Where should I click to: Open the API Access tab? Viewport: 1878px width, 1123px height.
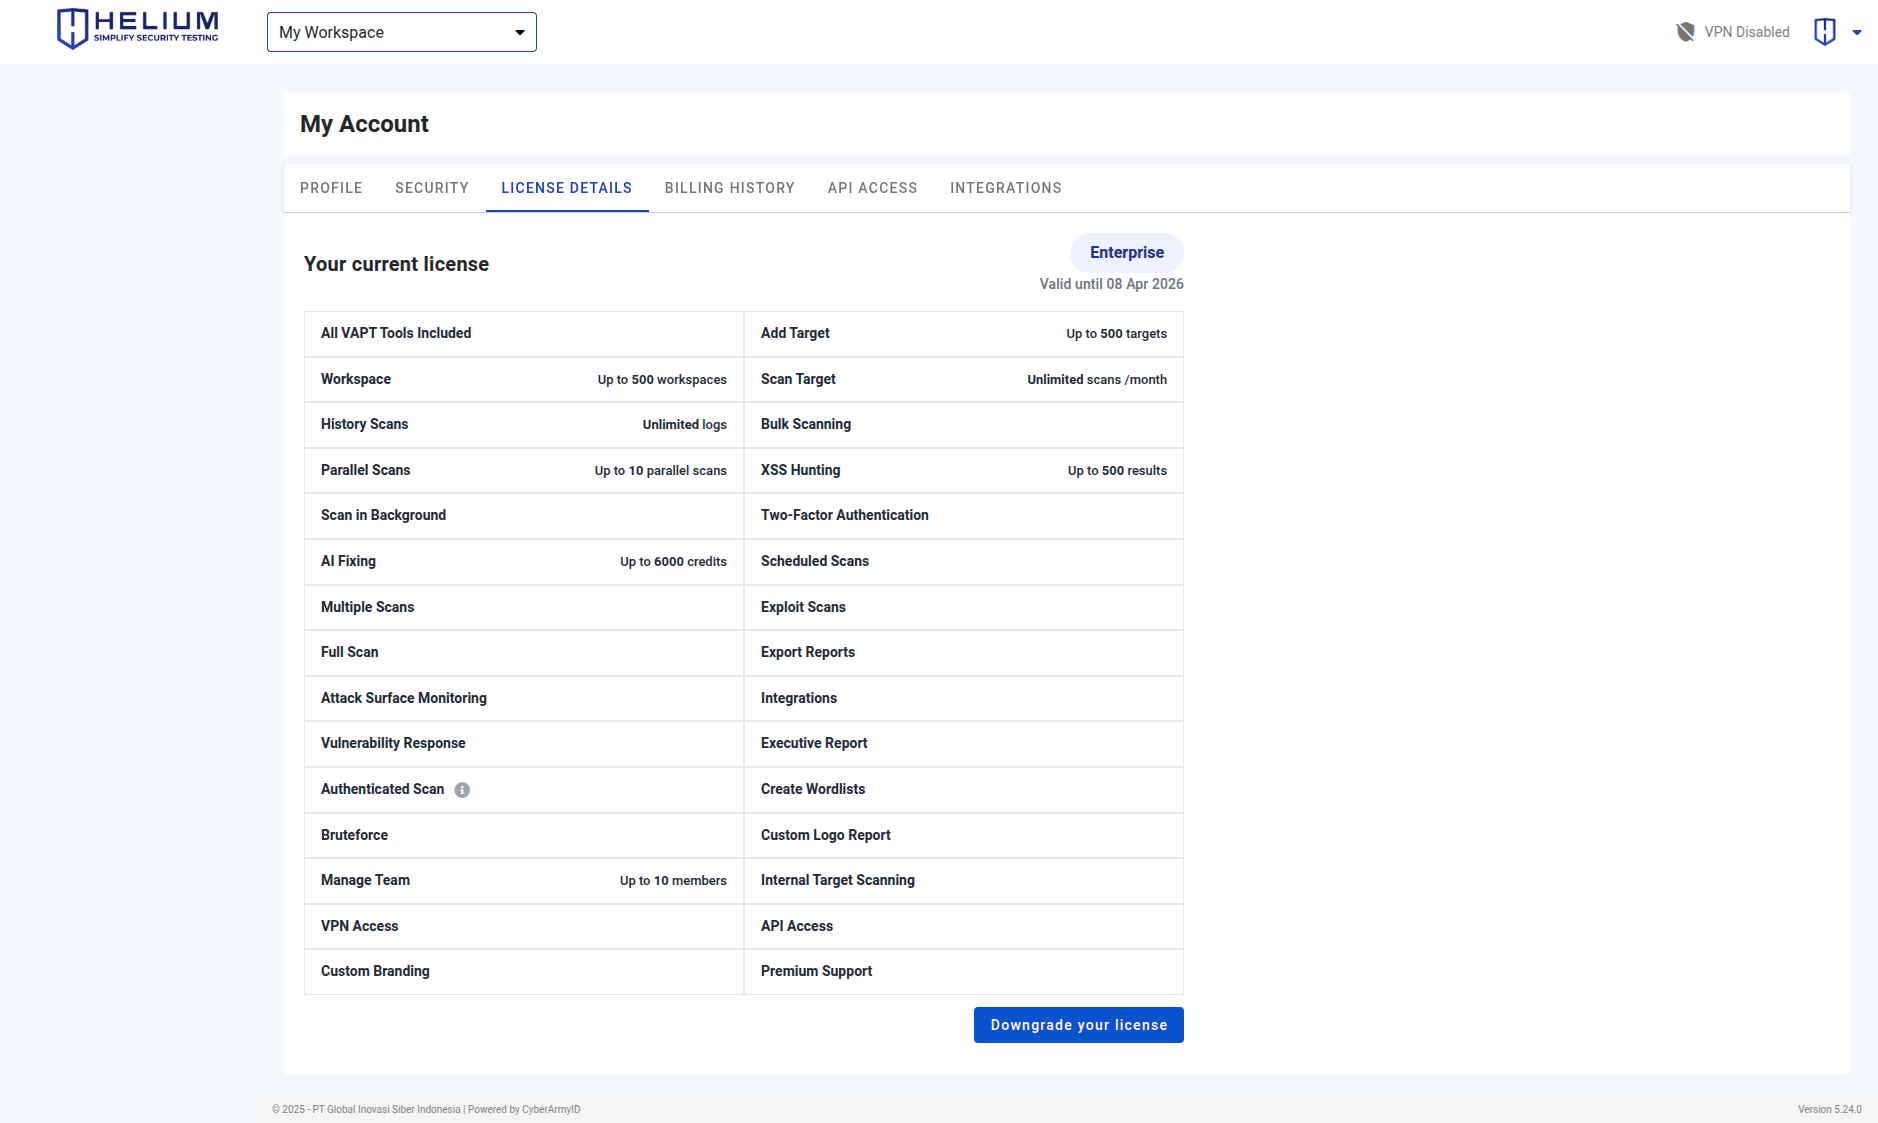click(x=872, y=188)
